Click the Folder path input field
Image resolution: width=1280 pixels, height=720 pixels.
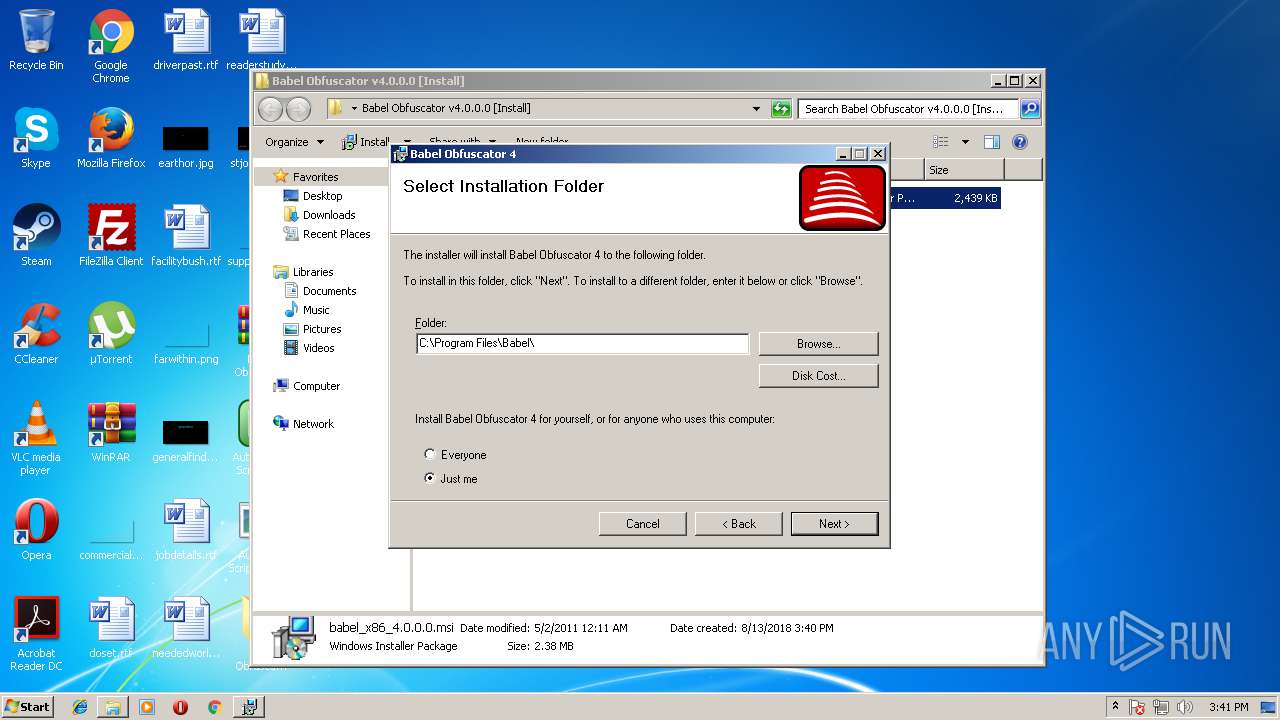pos(582,343)
